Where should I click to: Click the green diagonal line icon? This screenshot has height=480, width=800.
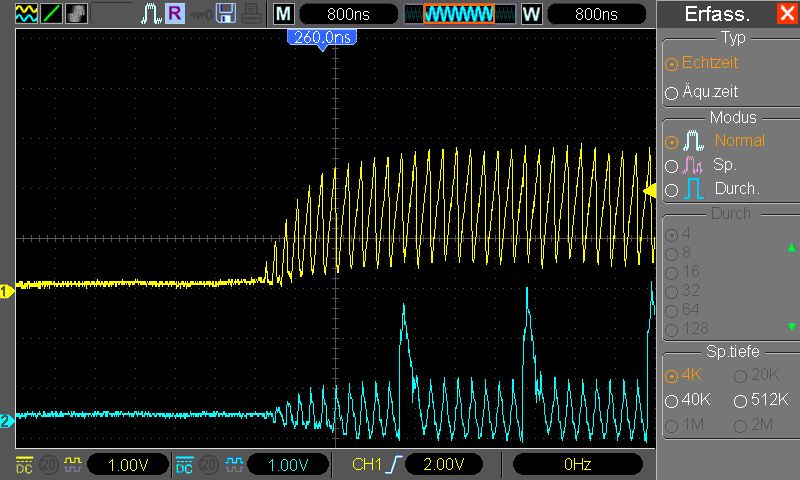(x=52, y=14)
